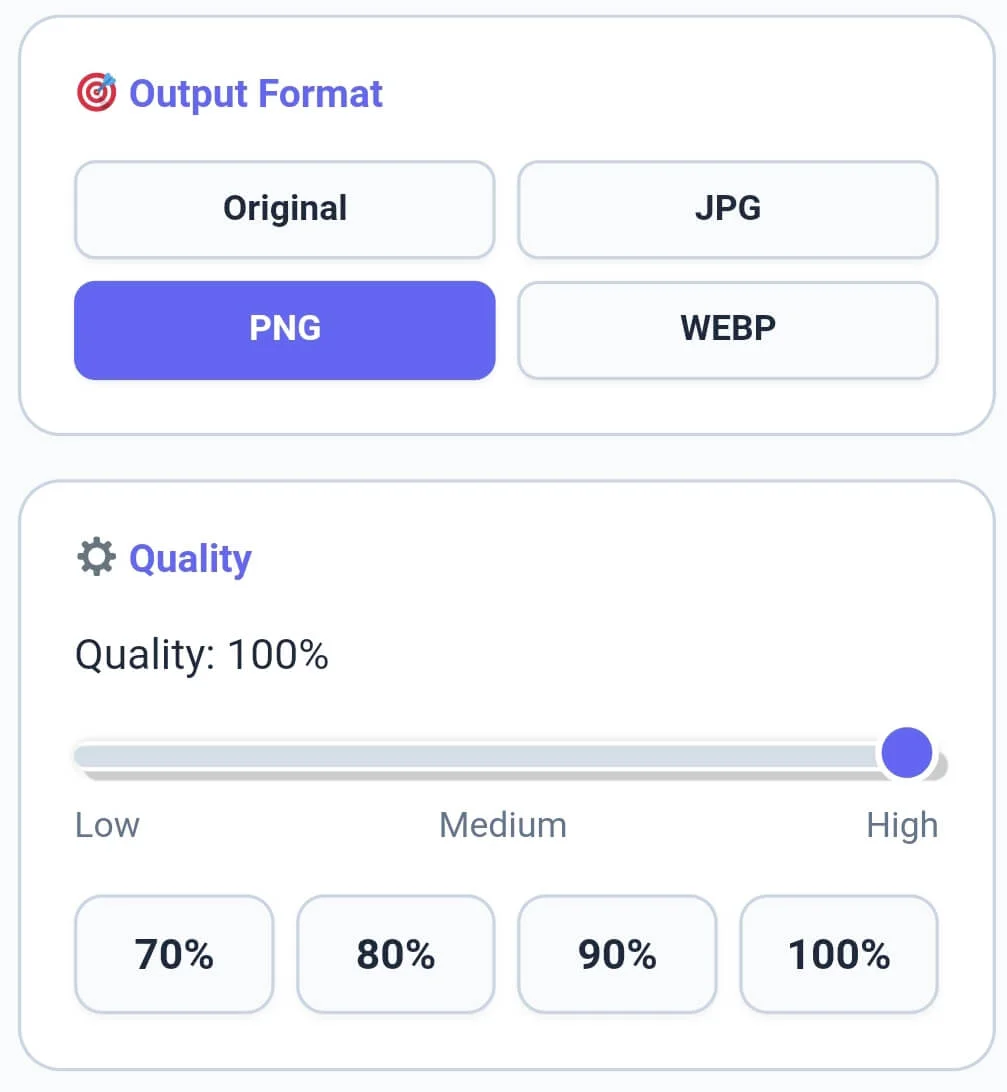The width and height of the screenshot is (1007, 1092).
Task: Apply the 90% quality preset
Action: (617, 953)
